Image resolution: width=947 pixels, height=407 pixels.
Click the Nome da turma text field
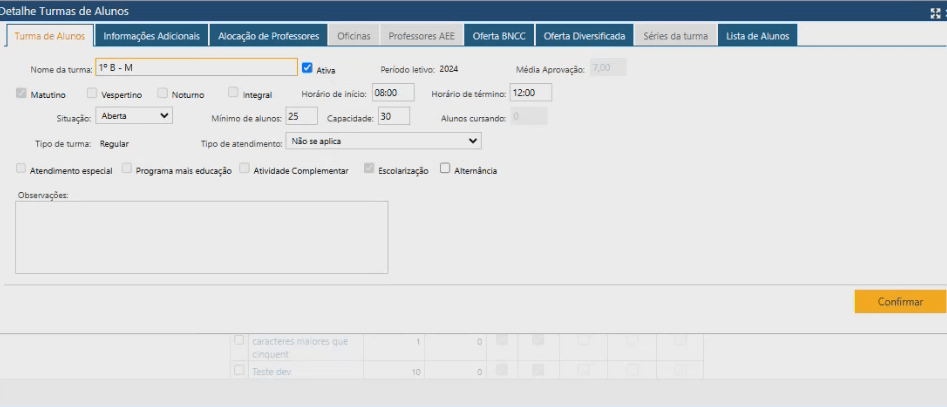pyautogui.click(x=196, y=67)
